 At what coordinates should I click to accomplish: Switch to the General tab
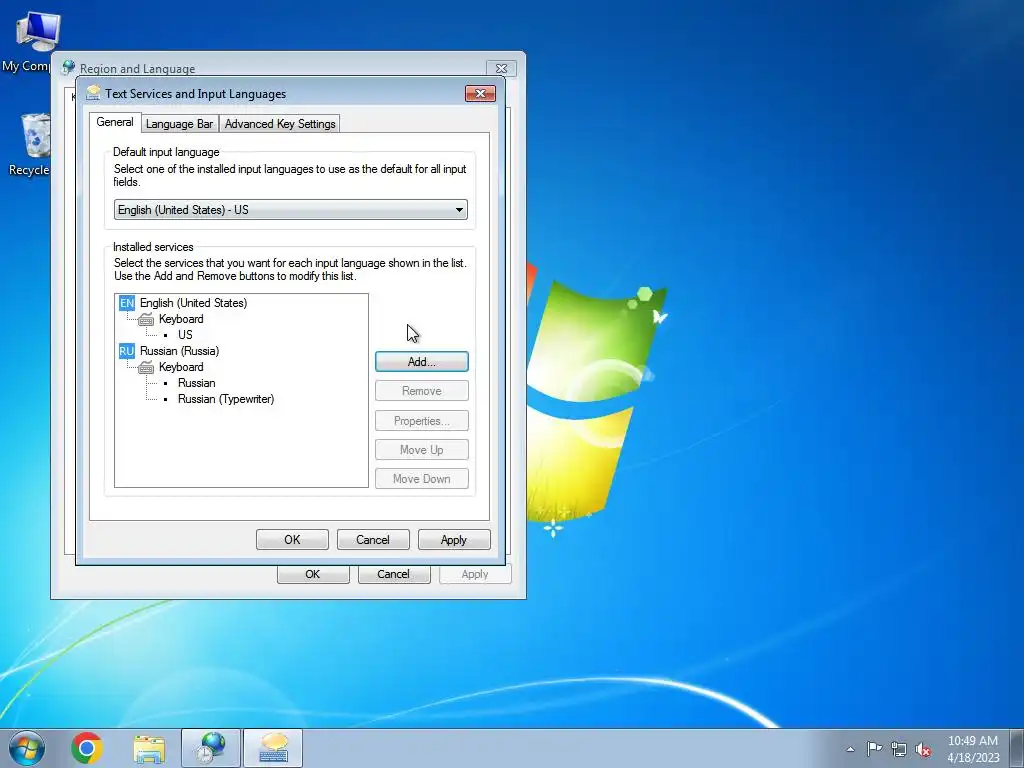point(115,122)
